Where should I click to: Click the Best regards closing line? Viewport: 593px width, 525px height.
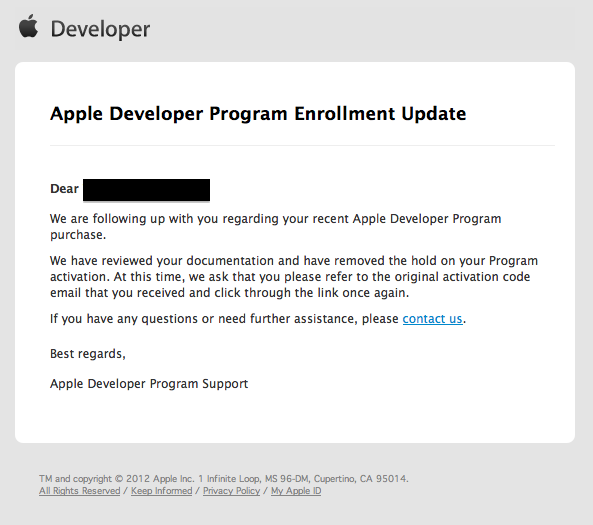click(x=88, y=354)
